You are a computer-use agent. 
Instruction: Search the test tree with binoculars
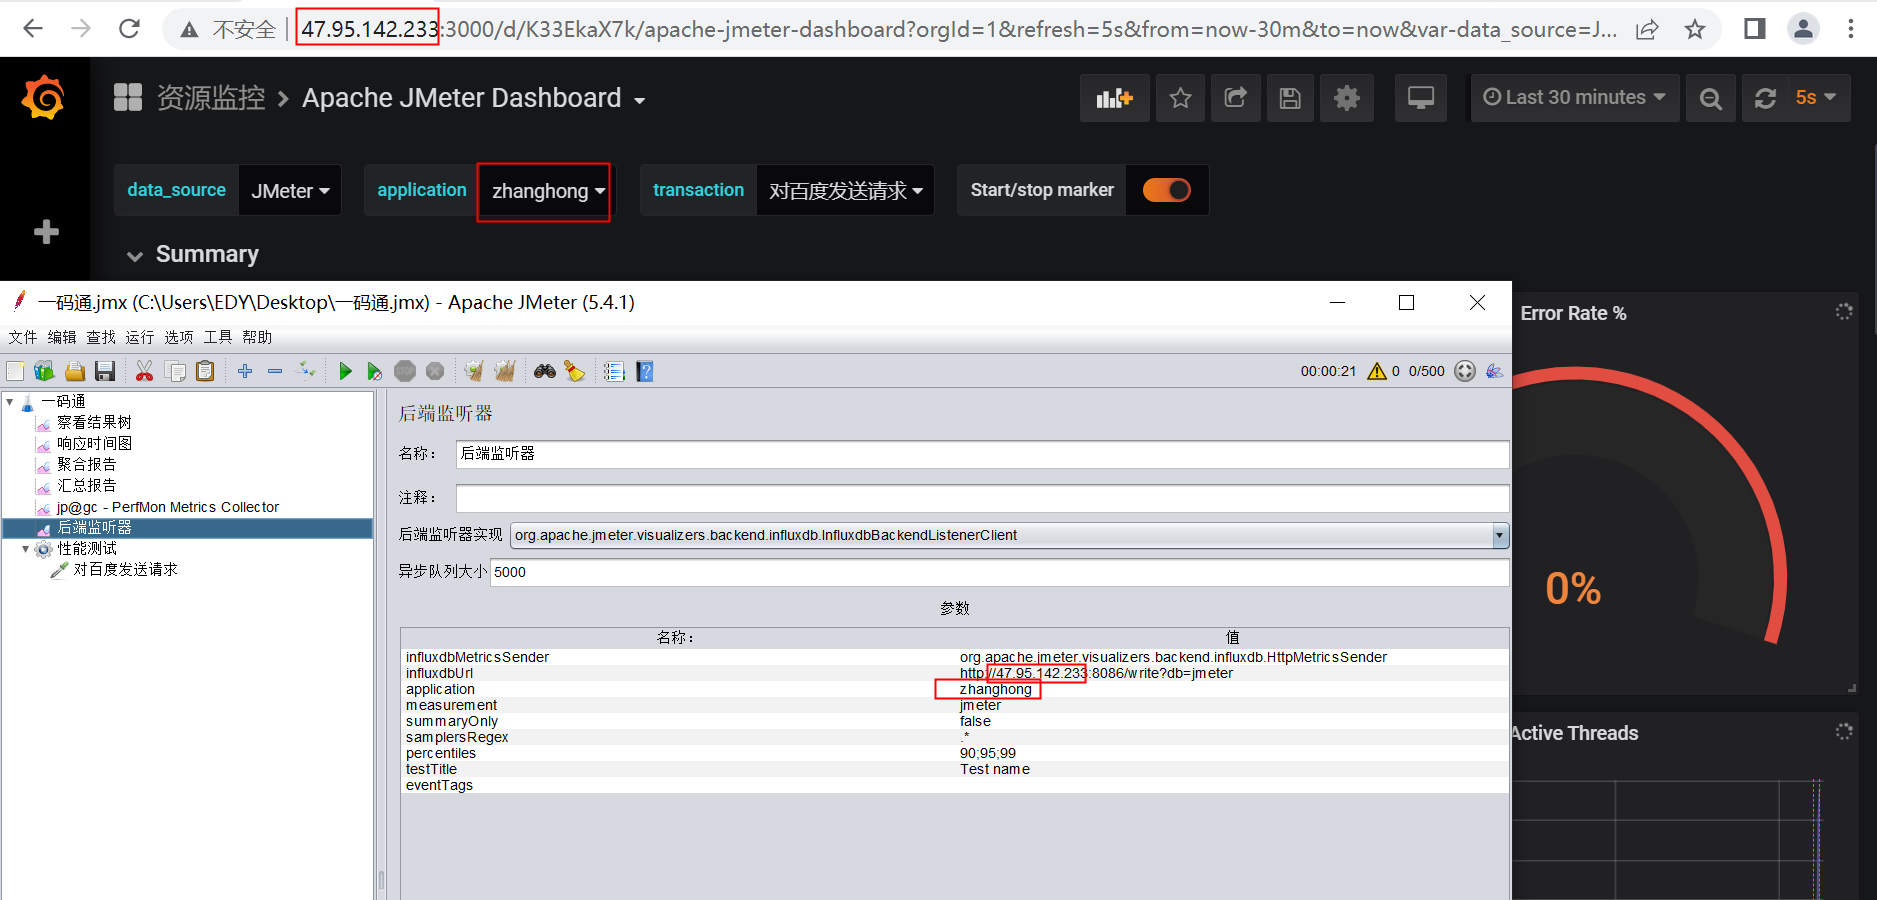coord(545,372)
